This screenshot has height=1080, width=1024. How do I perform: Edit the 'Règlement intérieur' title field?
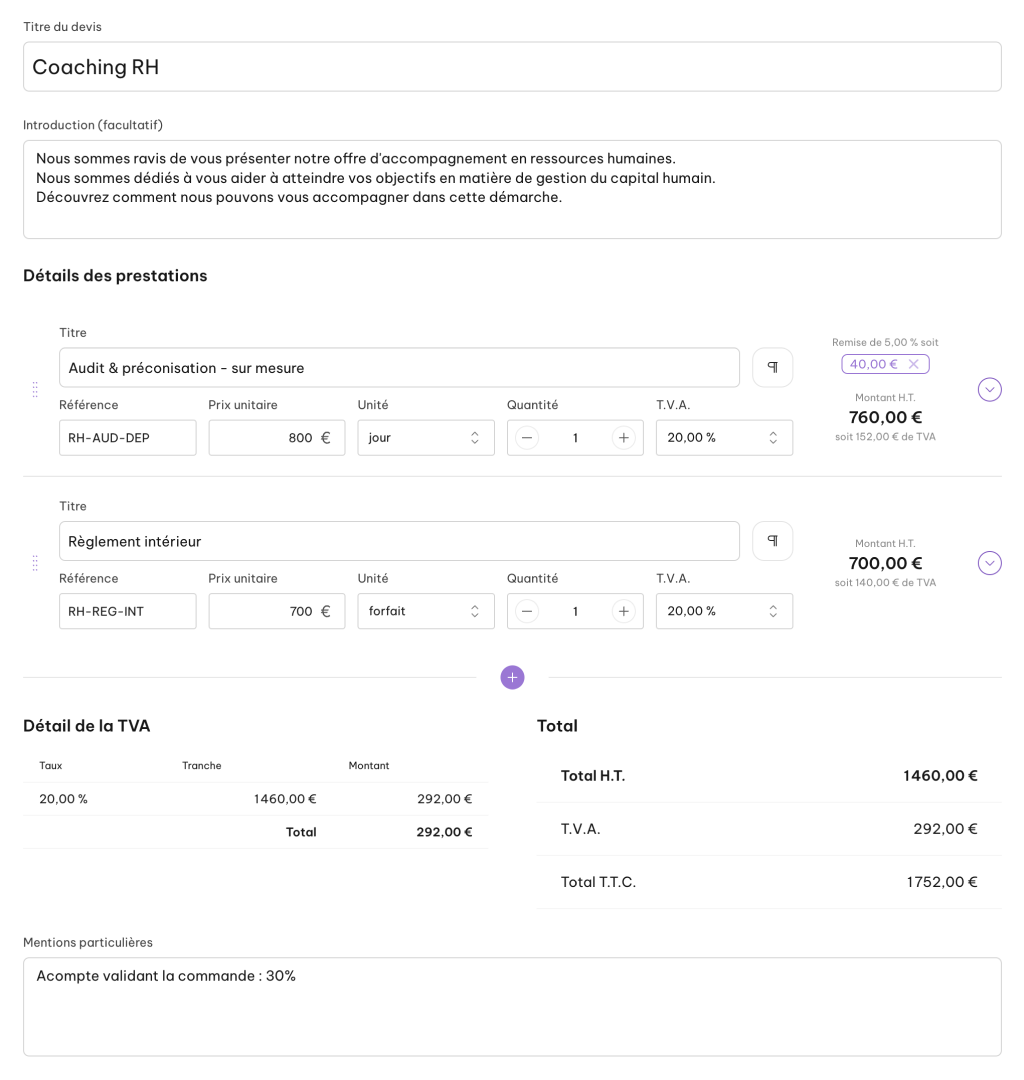point(399,541)
